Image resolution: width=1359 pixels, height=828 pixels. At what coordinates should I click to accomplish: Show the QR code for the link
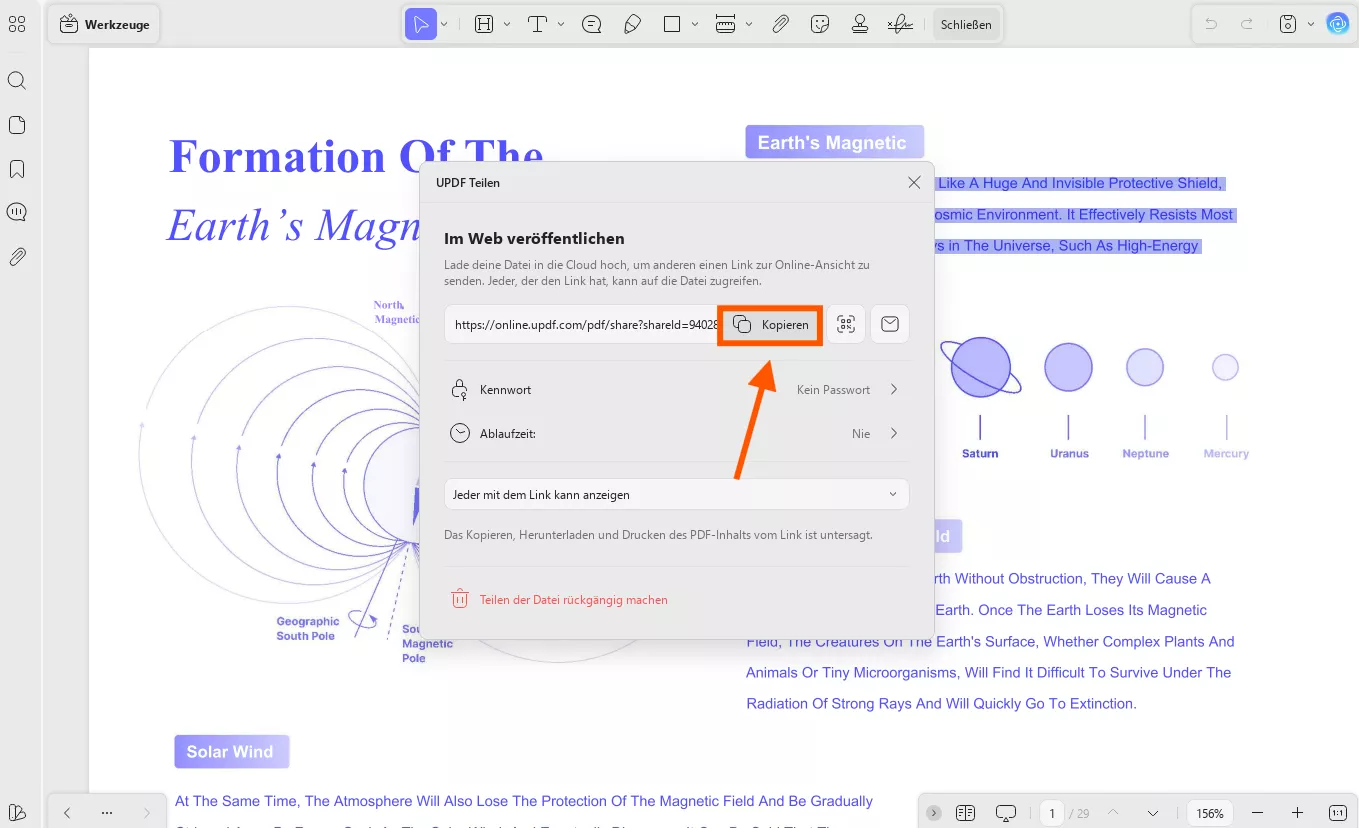[846, 324]
